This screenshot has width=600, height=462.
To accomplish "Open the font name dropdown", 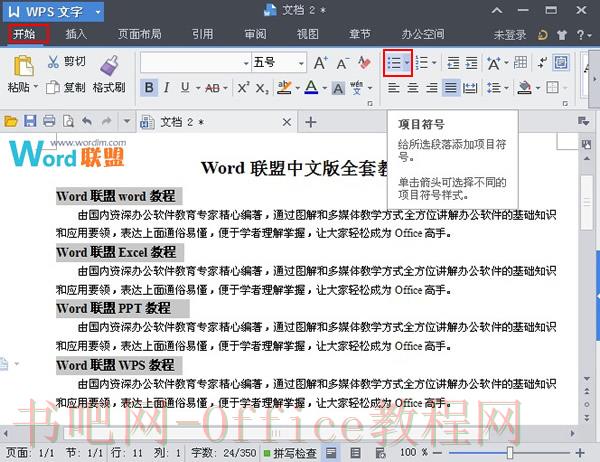I will click(x=246, y=63).
